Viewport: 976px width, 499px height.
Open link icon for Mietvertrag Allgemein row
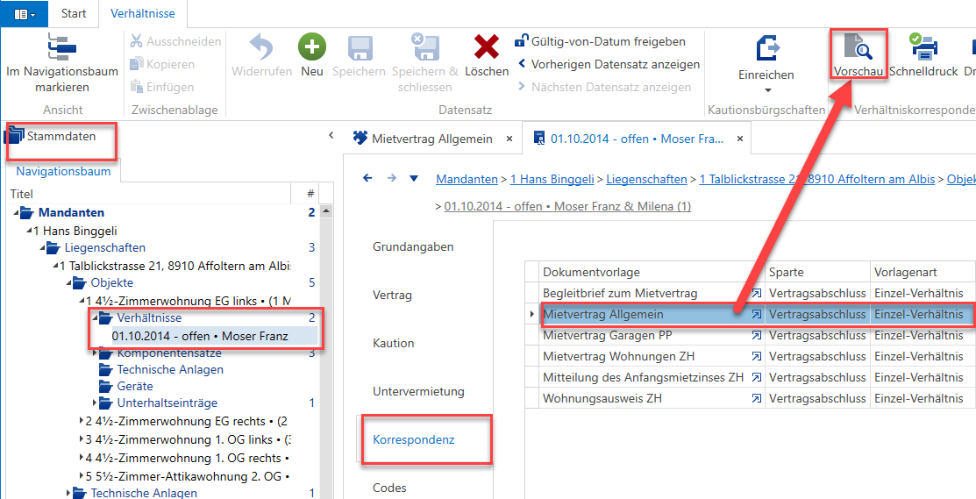coord(756,315)
